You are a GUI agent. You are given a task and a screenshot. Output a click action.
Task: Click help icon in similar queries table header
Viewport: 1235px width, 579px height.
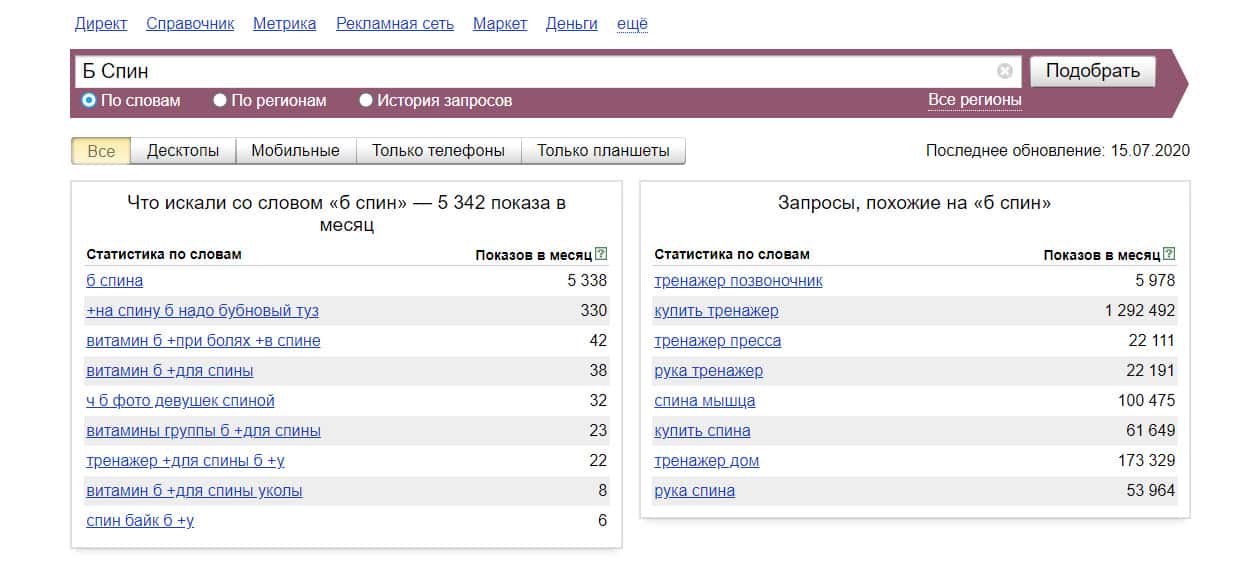coord(1169,254)
